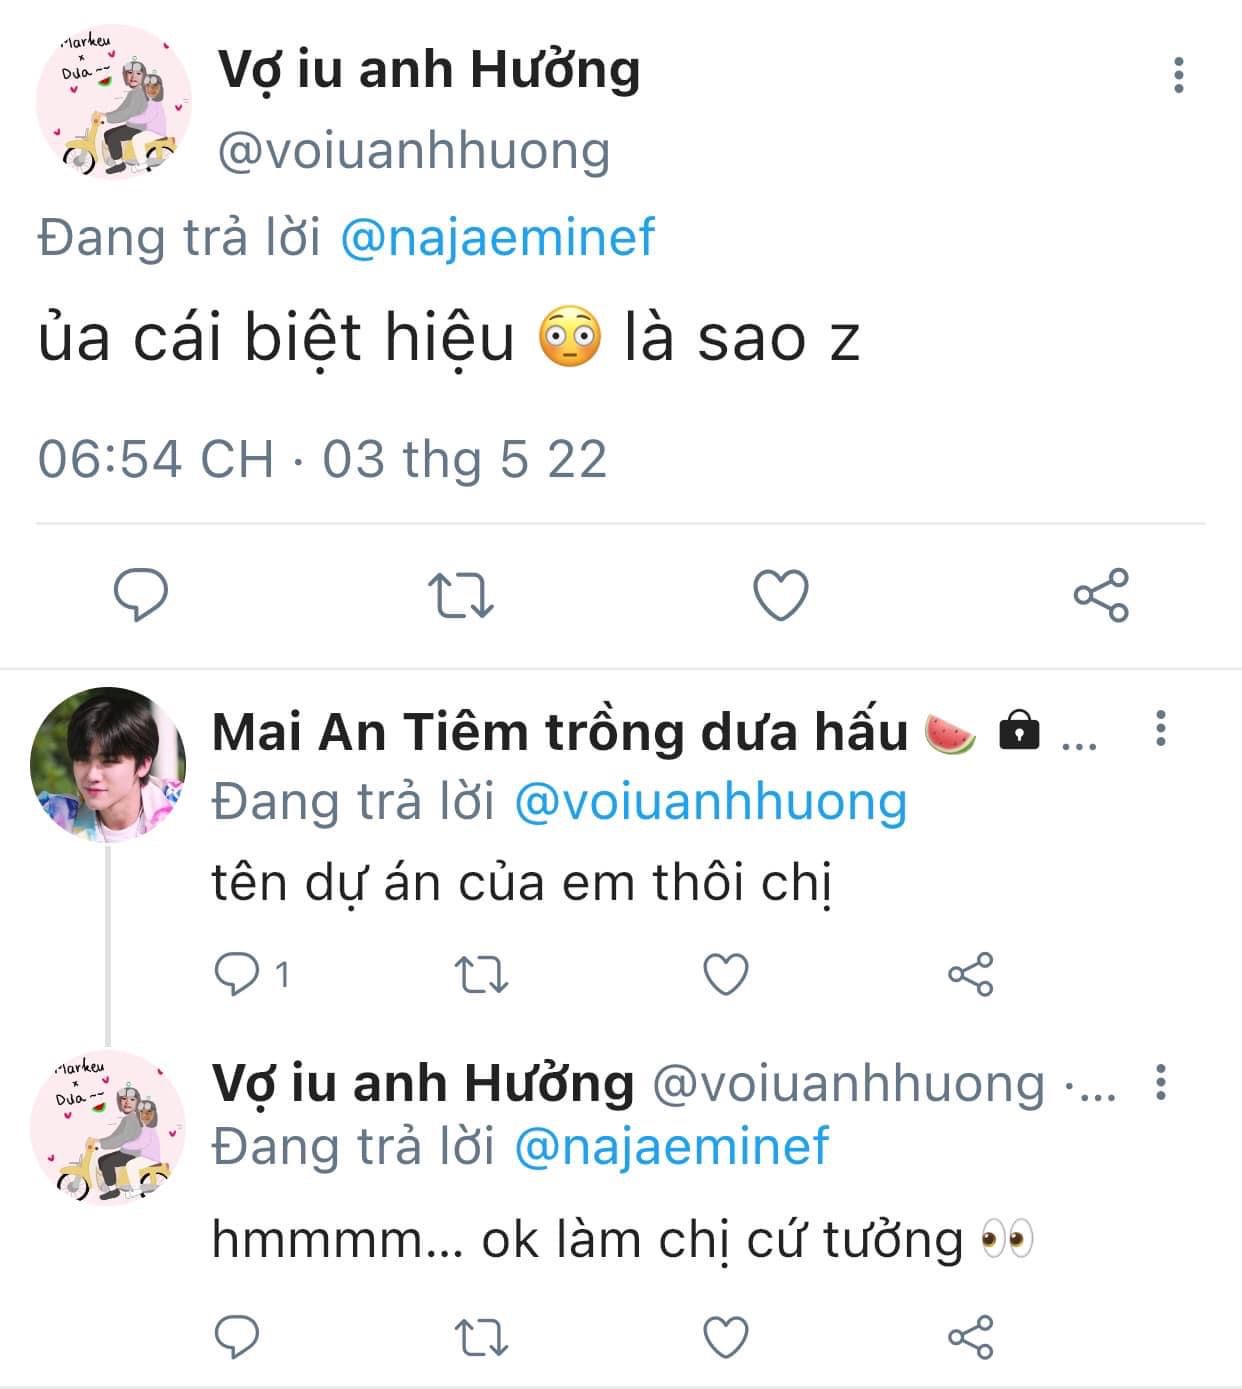
Task: Open more options for the main tweet
Action: tap(1179, 75)
